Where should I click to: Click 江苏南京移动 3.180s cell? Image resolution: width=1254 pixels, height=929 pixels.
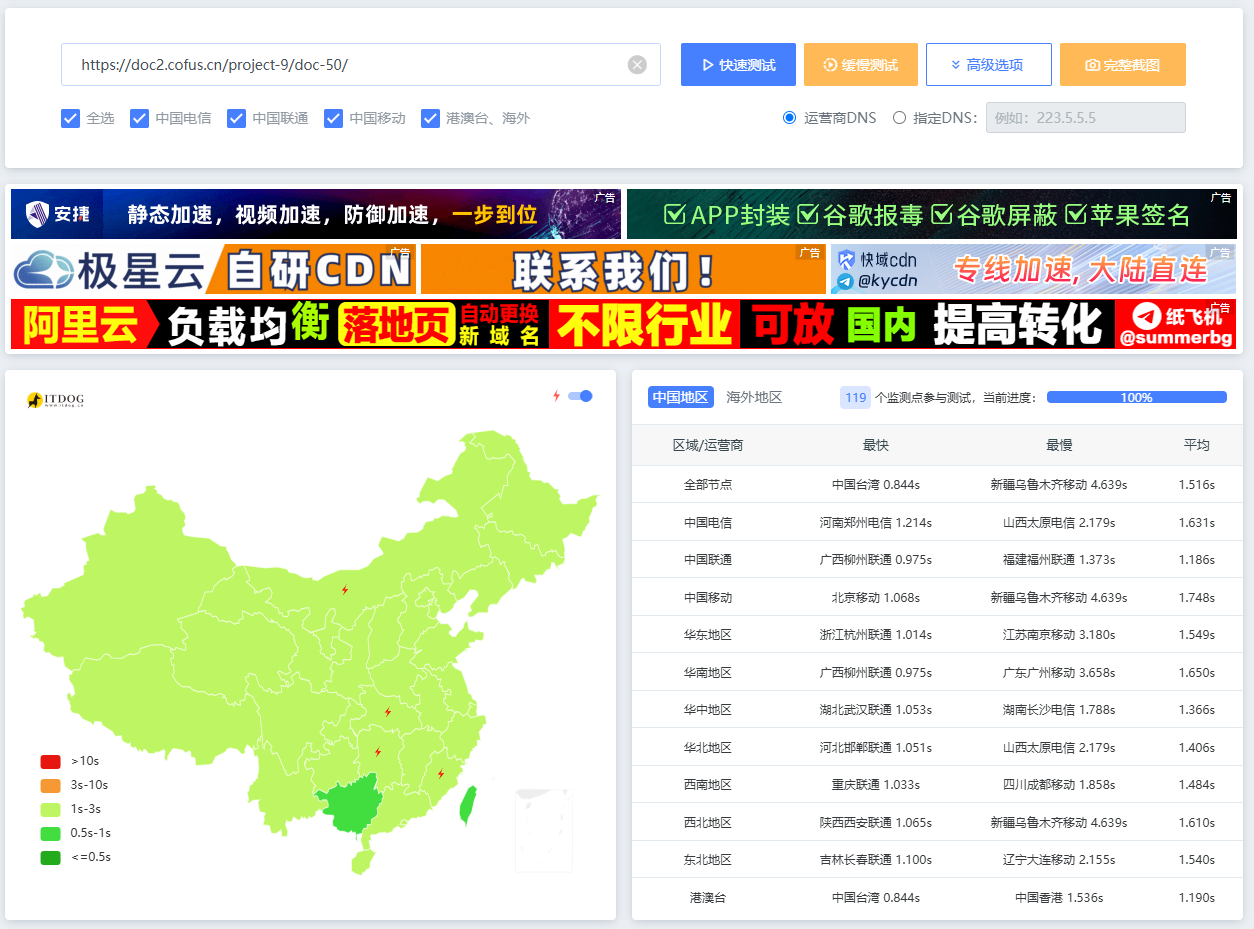pyautogui.click(x=1059, y=635)
